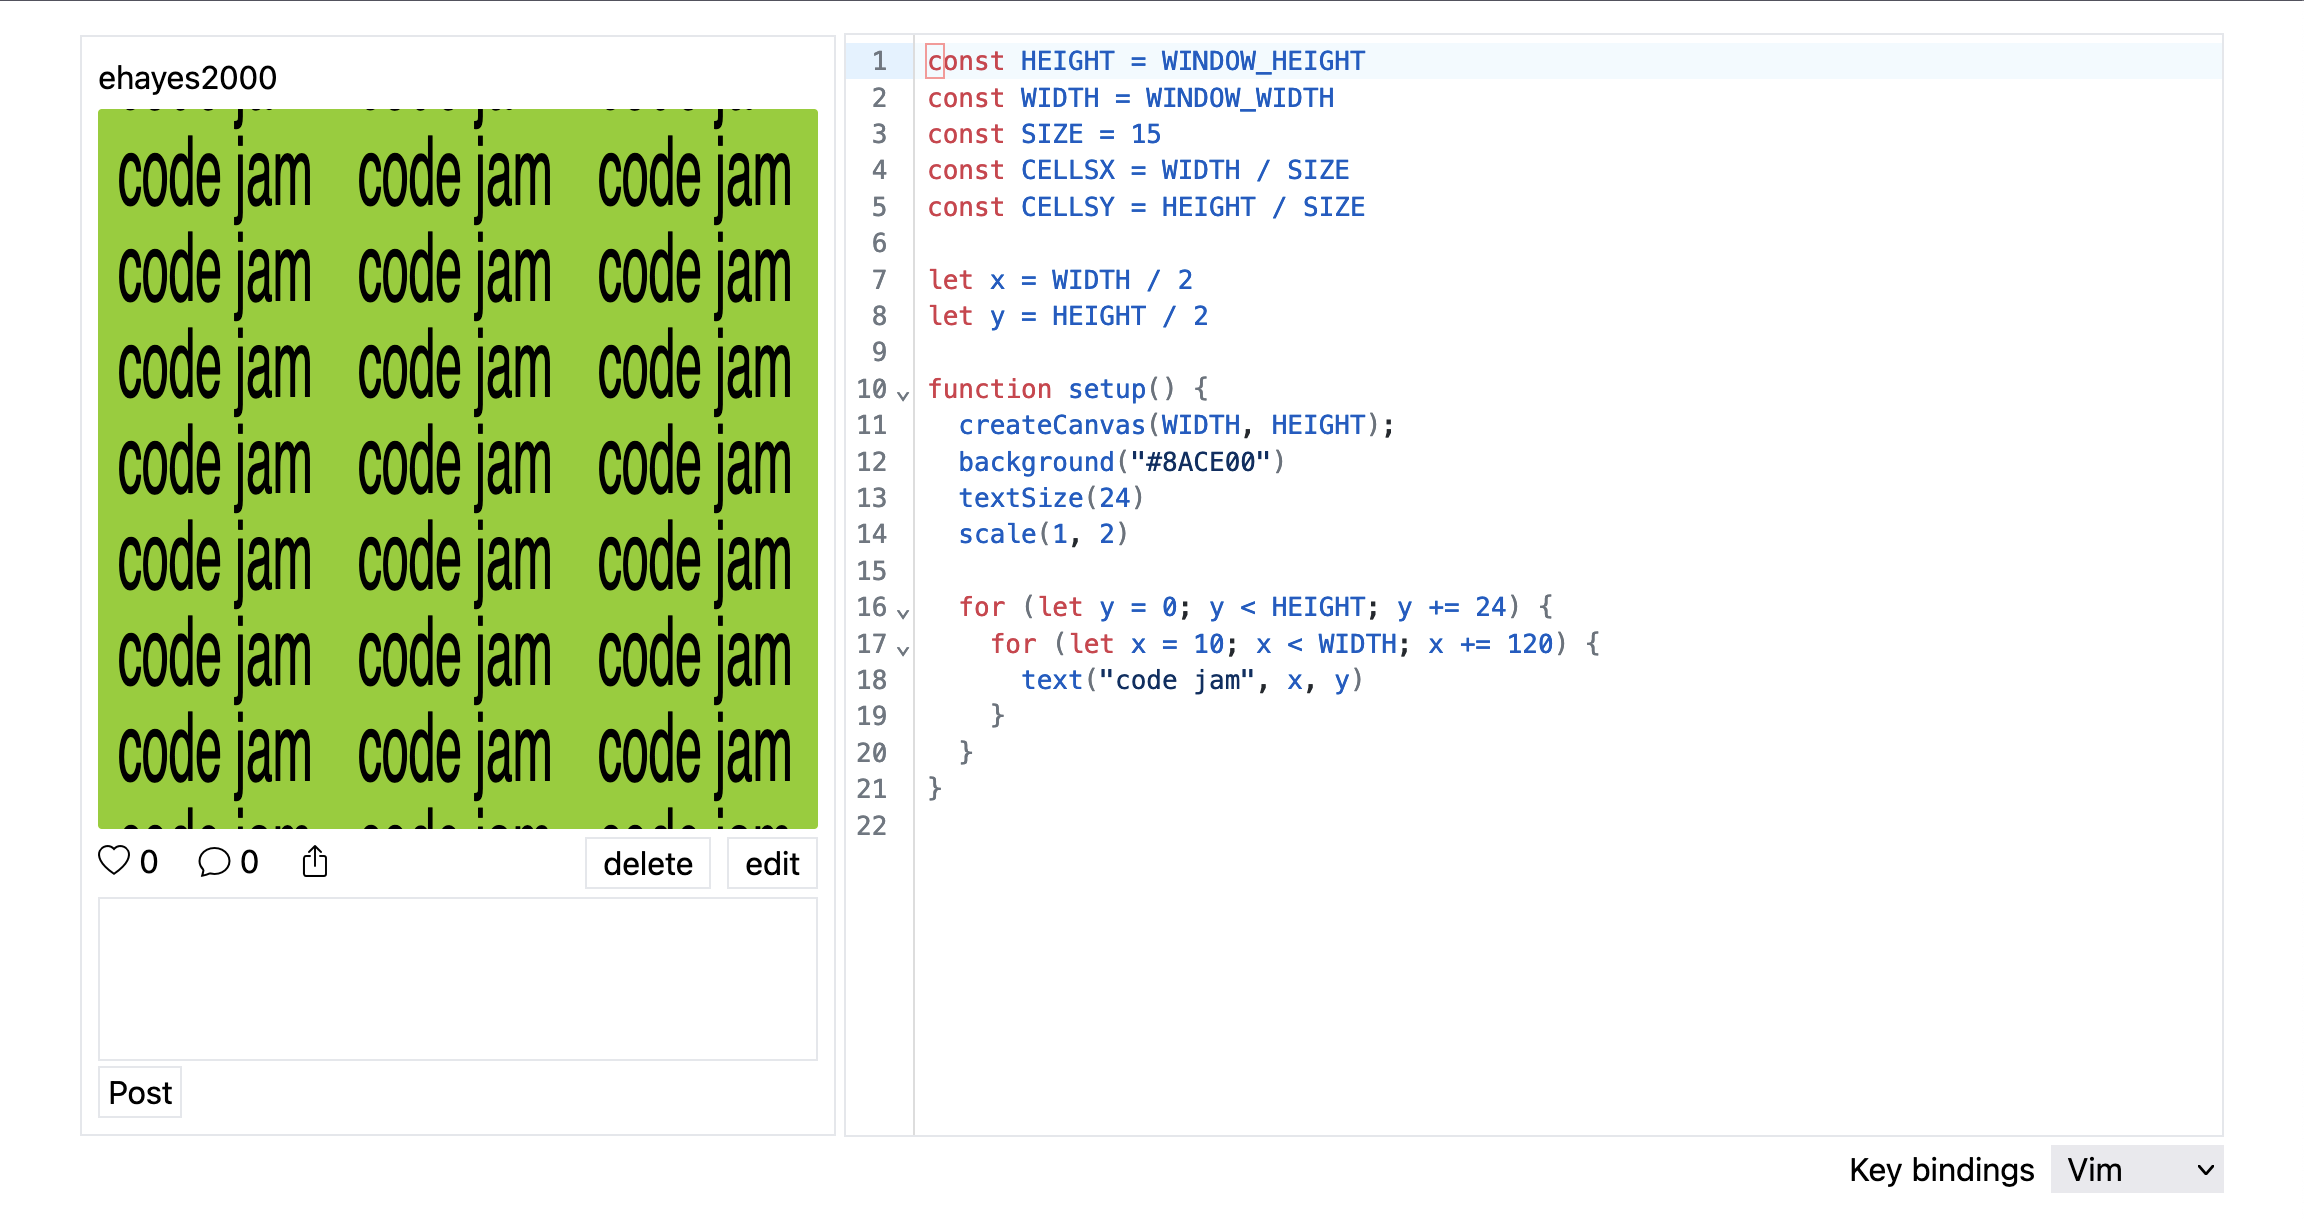The height and width of the screenshot is (1220, 2304).
Task: Click 'let y = HEIGHT / 2' line
Action: (x=1068, y=316)
